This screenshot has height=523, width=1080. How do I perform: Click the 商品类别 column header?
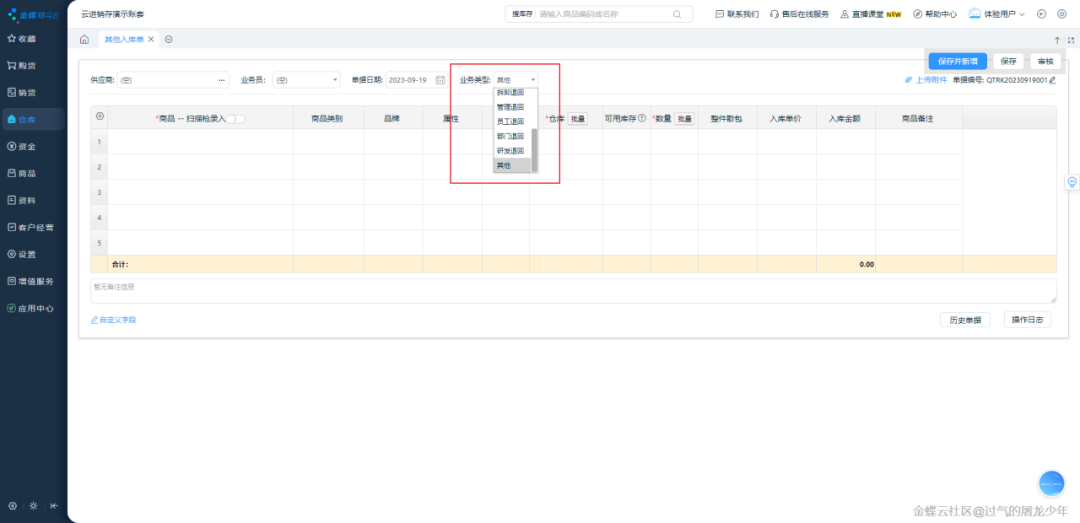click(327, 119)
